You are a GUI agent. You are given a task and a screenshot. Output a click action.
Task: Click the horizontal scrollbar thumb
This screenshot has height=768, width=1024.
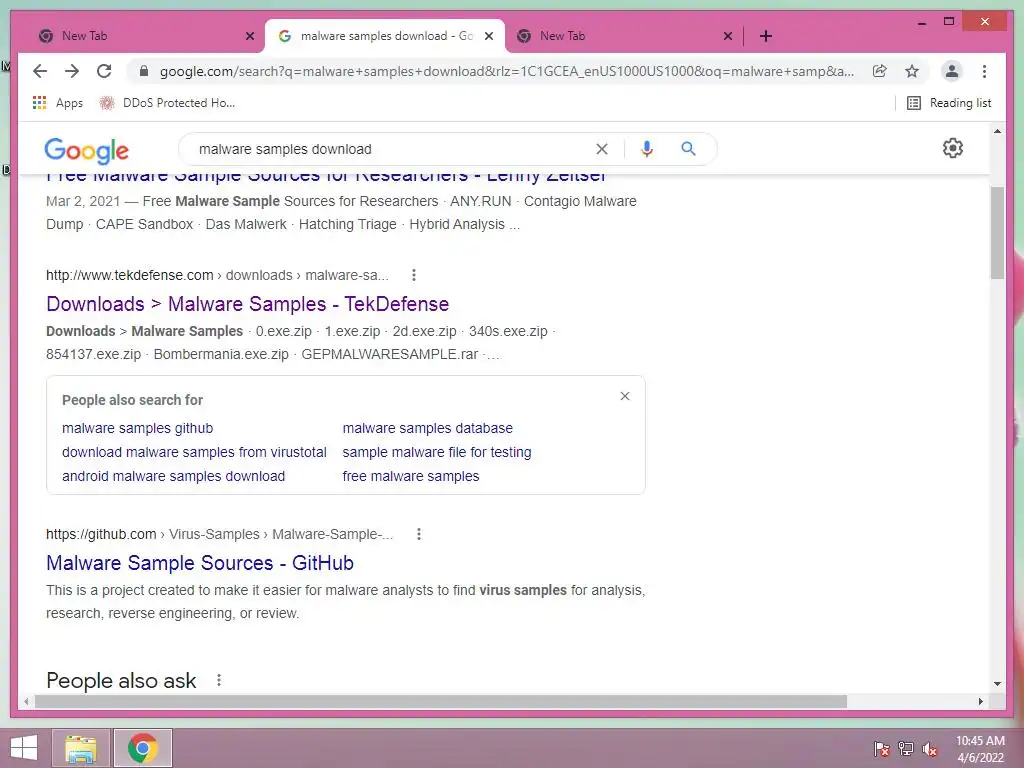(x=441, y=701)
